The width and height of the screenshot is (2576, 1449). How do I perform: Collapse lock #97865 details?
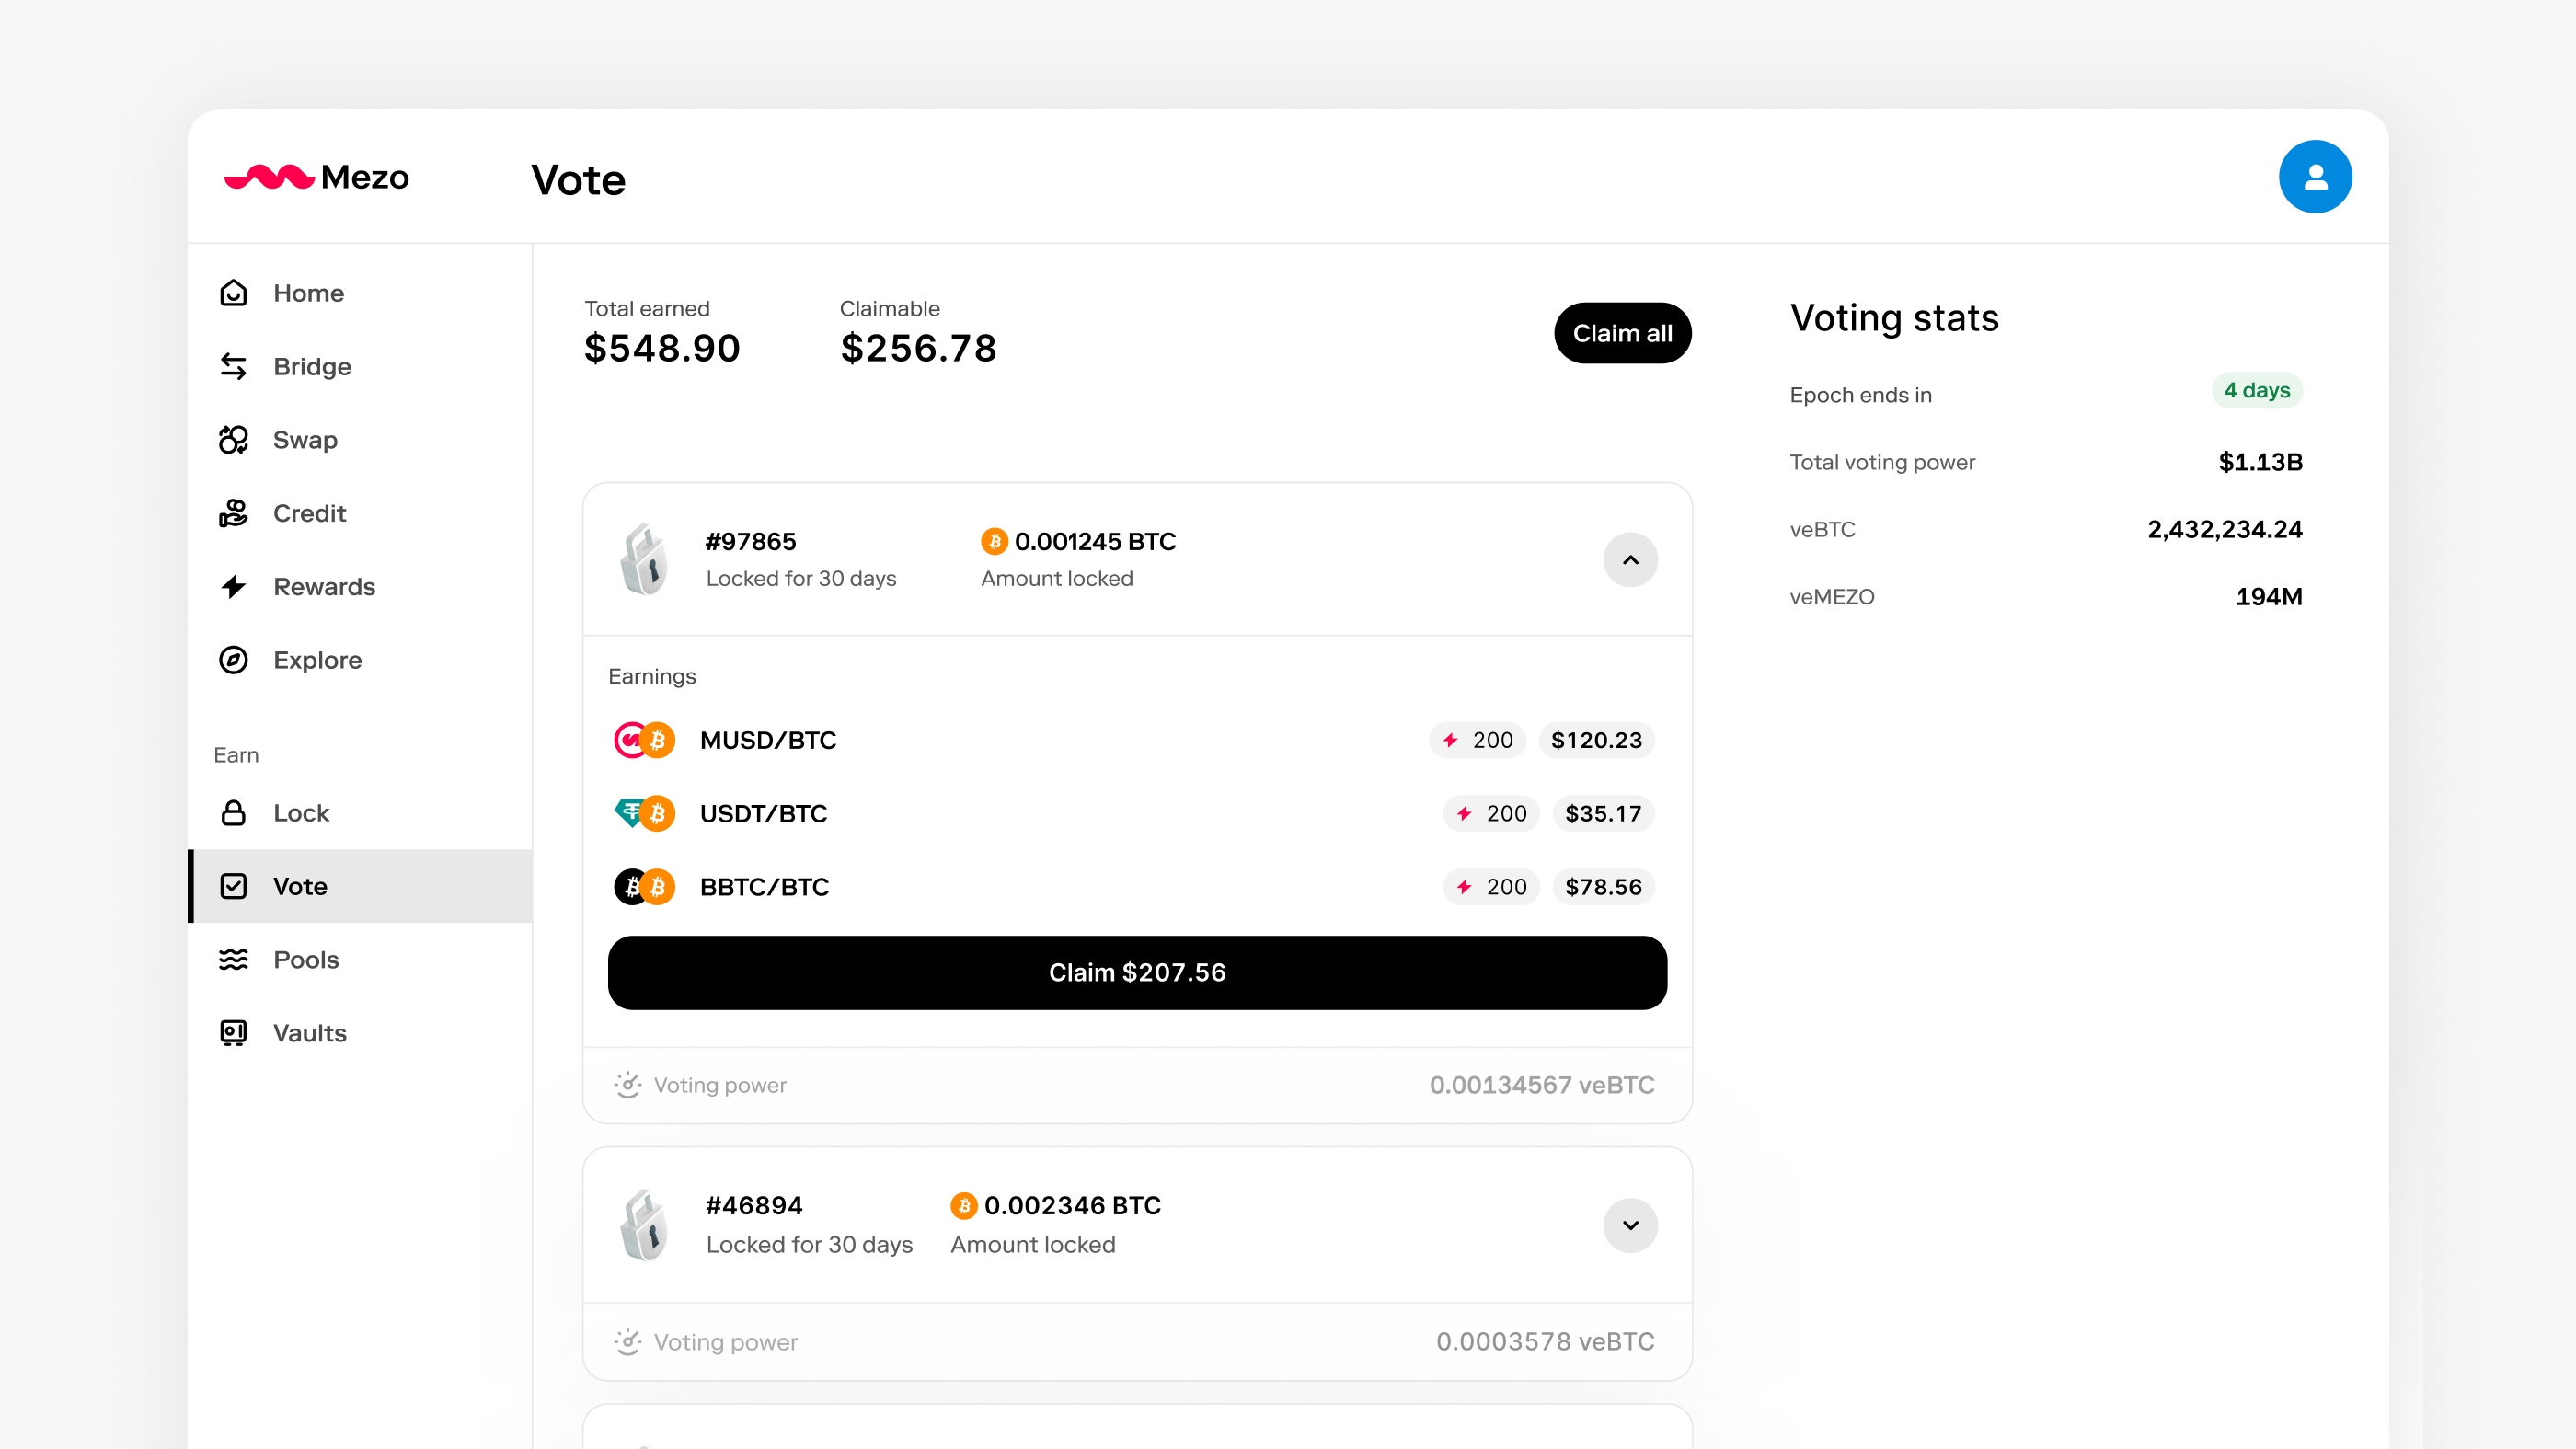point(1629,560)
